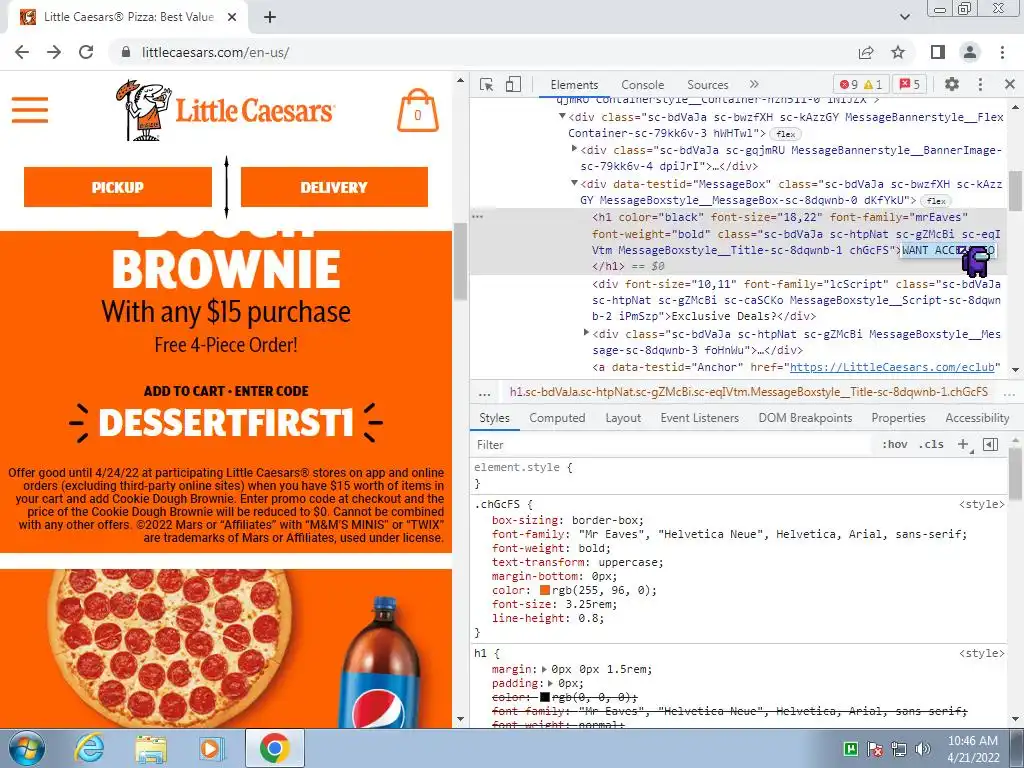Open the system volume control
Screen dimensions: 1024x768
coord(923,748)
